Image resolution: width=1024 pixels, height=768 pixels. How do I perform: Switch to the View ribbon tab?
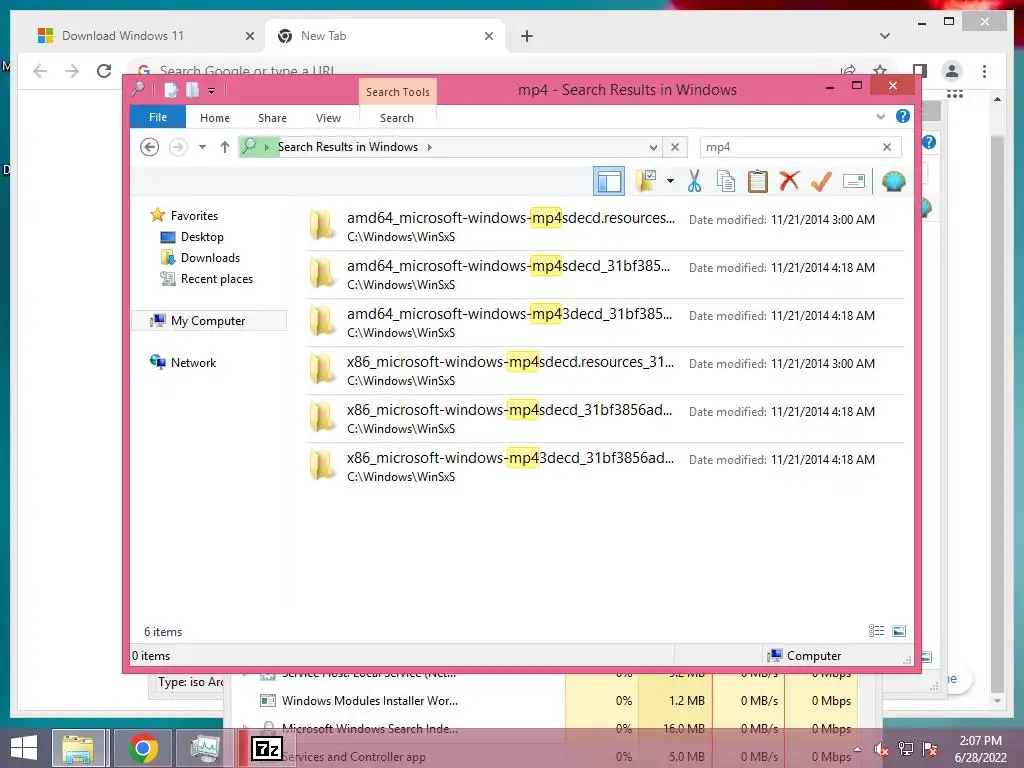pos(328,118)
